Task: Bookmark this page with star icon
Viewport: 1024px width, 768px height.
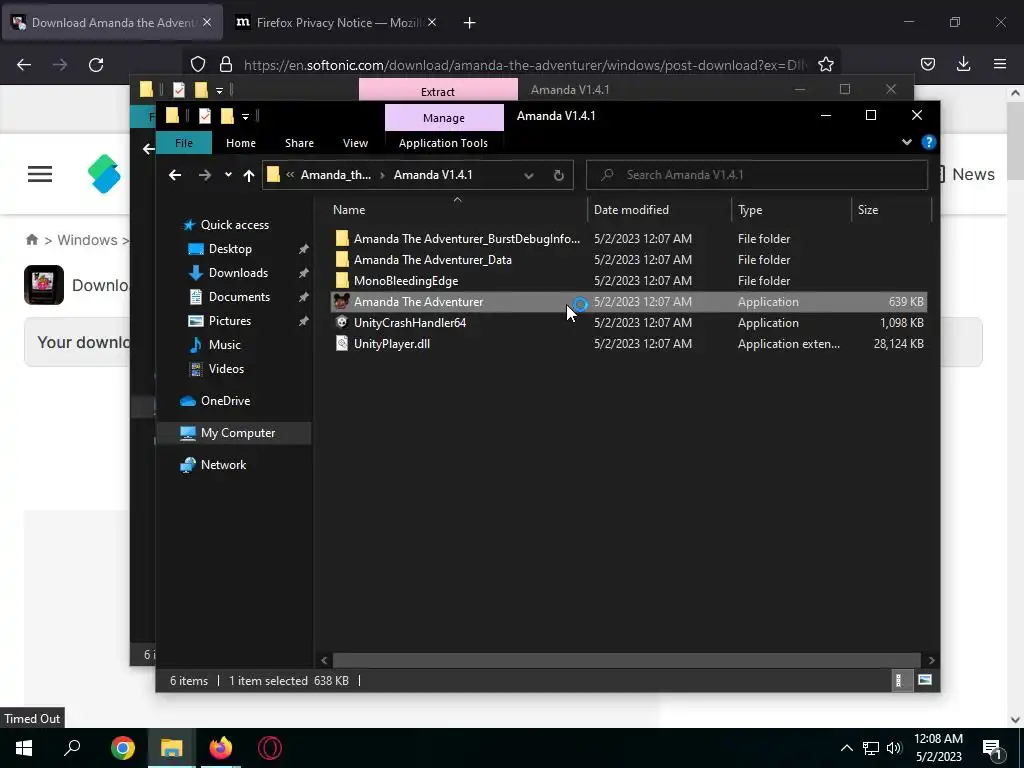Action: pos(825,65)
